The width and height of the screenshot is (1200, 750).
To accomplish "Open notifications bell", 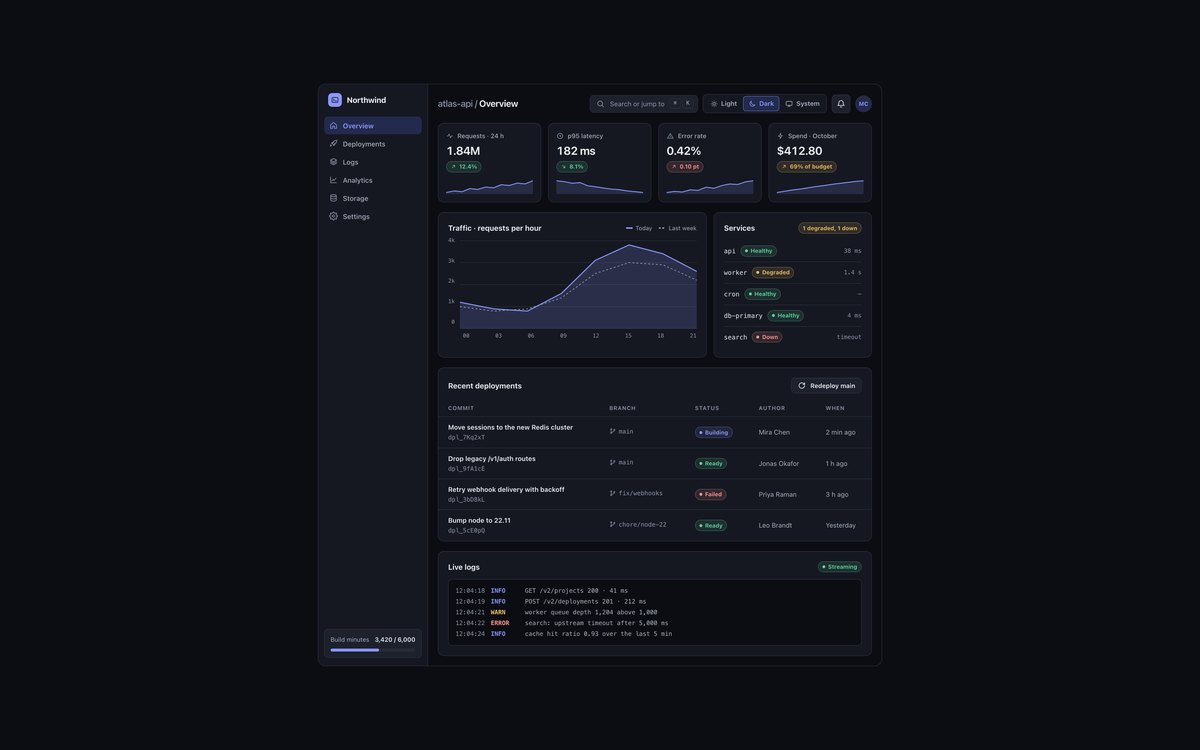I will 841,104.
